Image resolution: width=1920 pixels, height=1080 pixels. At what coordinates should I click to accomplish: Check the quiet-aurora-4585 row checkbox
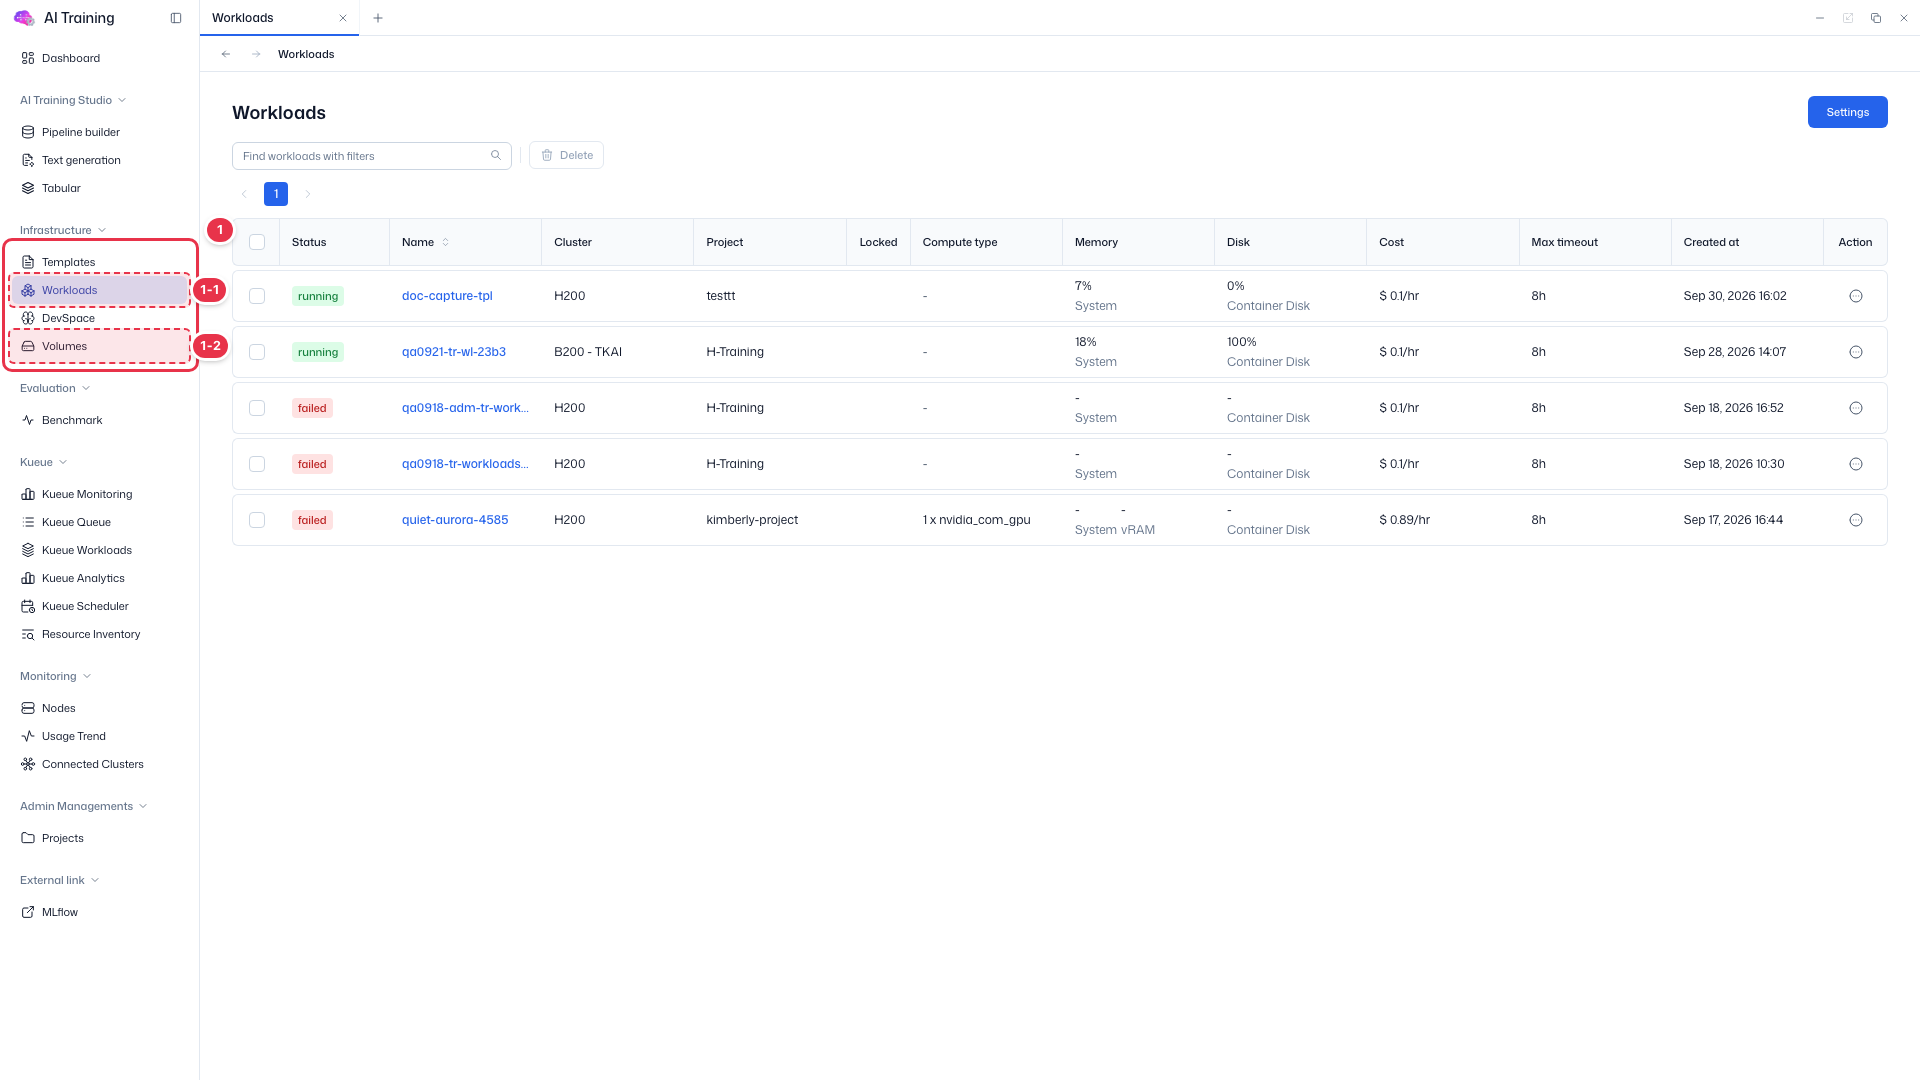coord(257,520)
